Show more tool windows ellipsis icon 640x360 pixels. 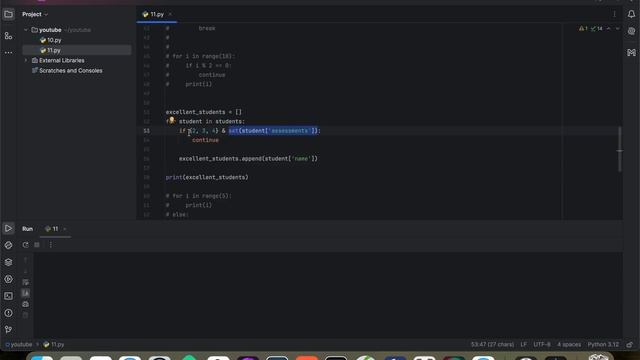tap(8, 53)
